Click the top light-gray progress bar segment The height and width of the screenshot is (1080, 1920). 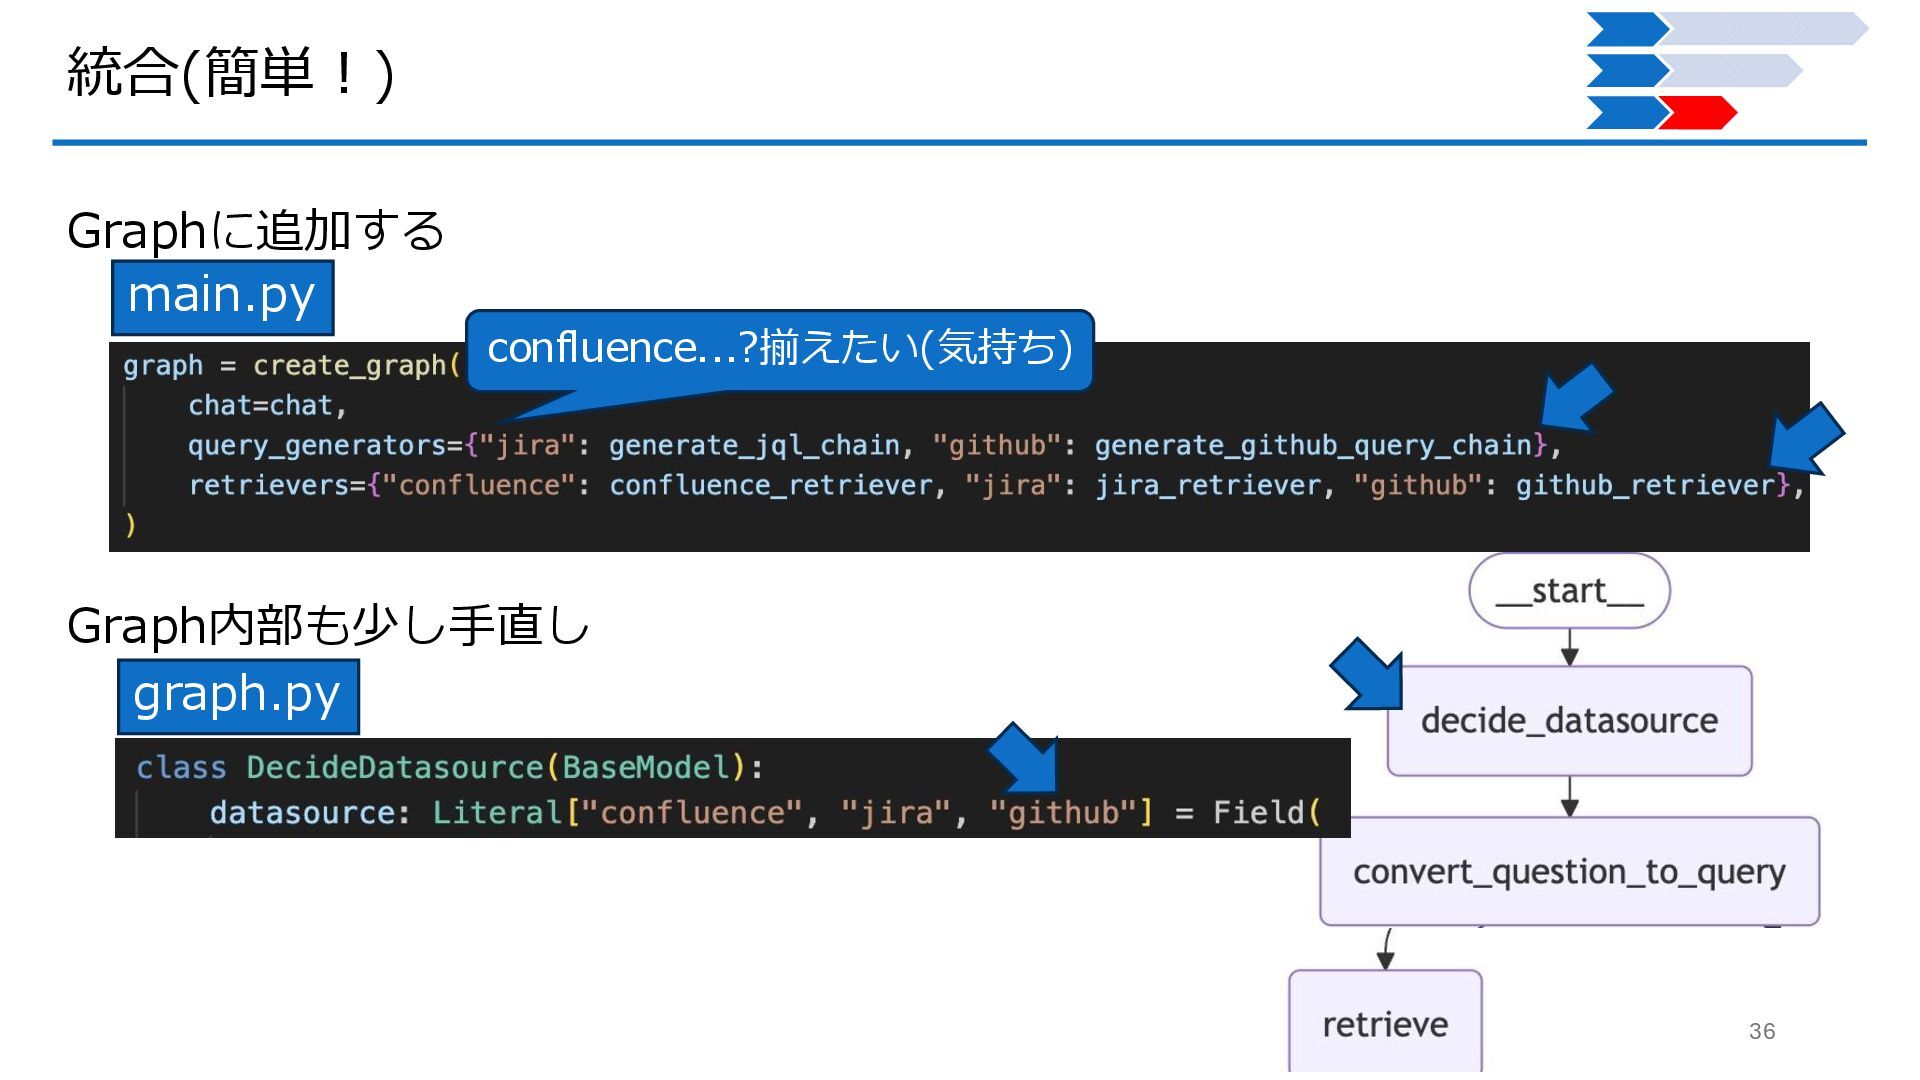(x=1765, y=29)
